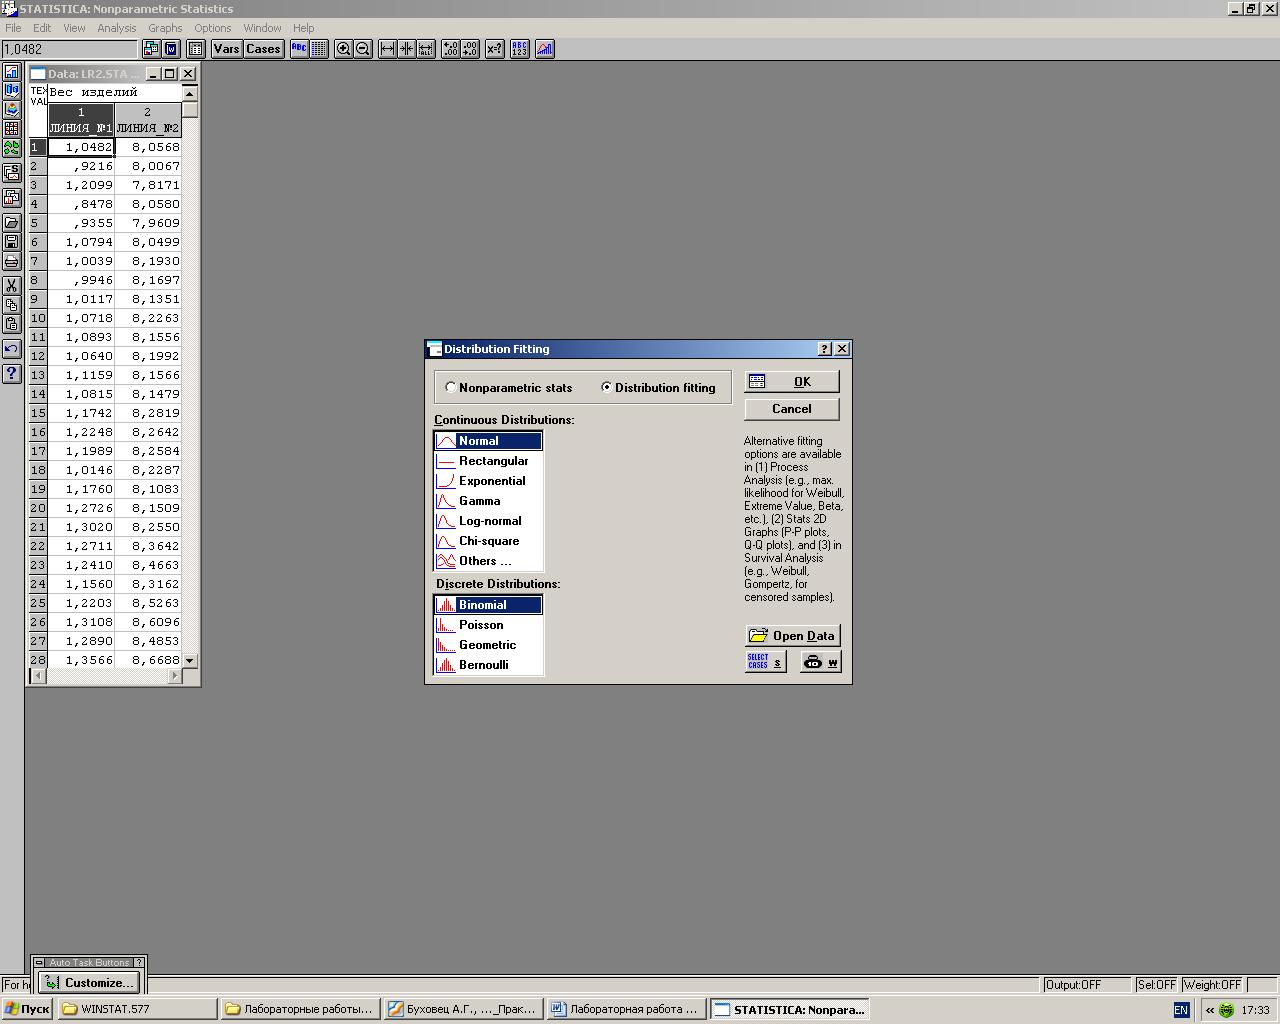Click Customize... auto task button
Viewport: 1280px width, 1024px height.
(89, 983)
